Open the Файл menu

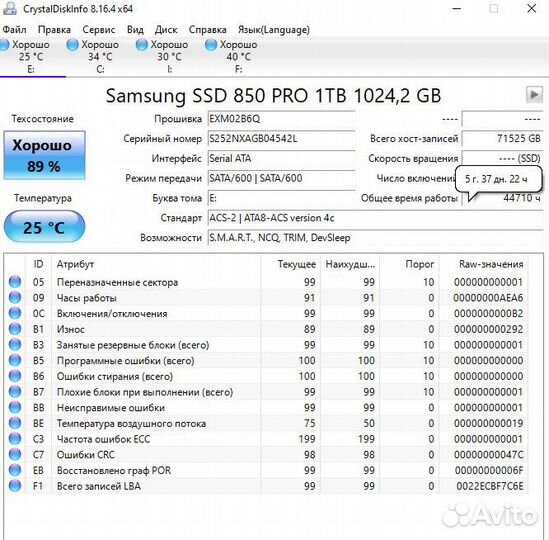point(14,30)
